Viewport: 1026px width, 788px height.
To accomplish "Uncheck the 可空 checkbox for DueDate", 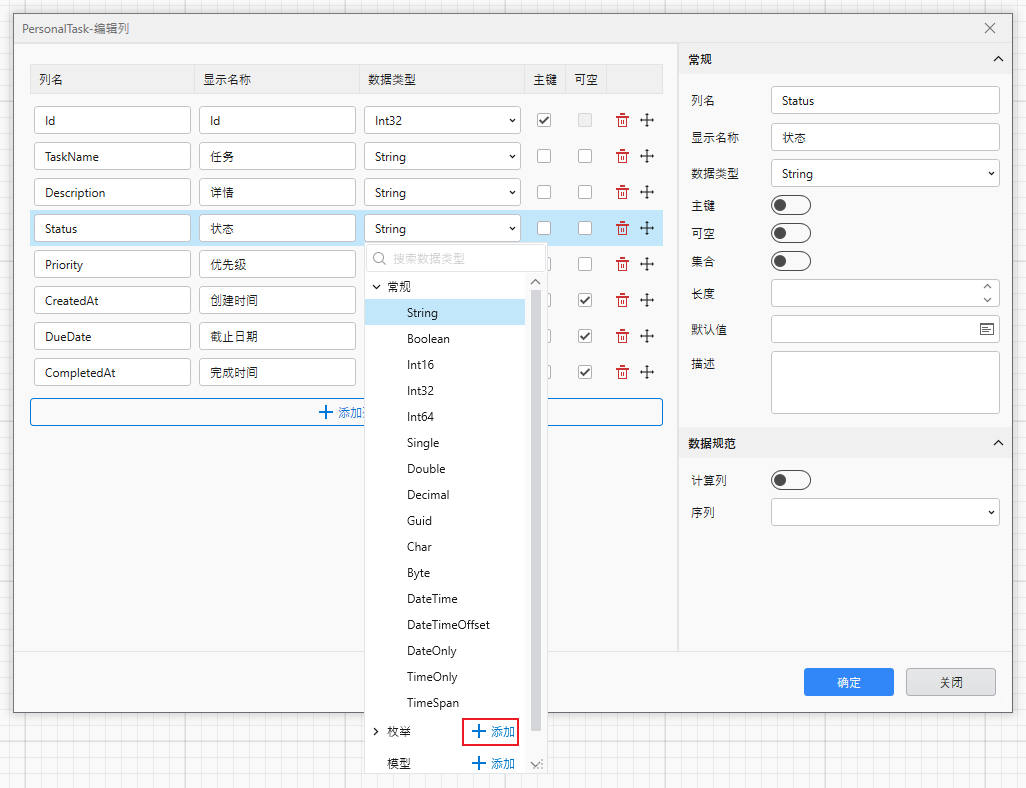I will point(584,336).
